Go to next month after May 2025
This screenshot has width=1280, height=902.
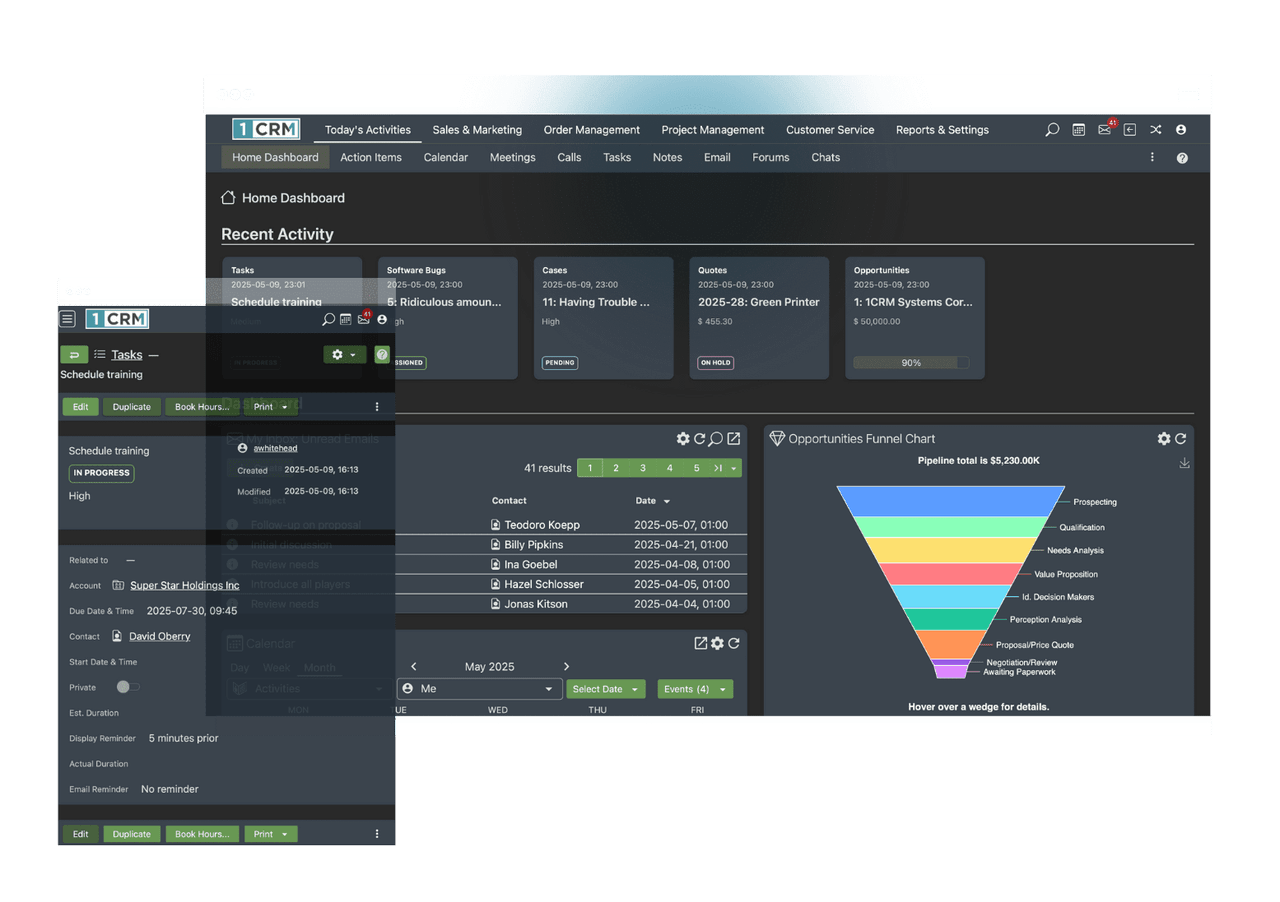(566, 667)
